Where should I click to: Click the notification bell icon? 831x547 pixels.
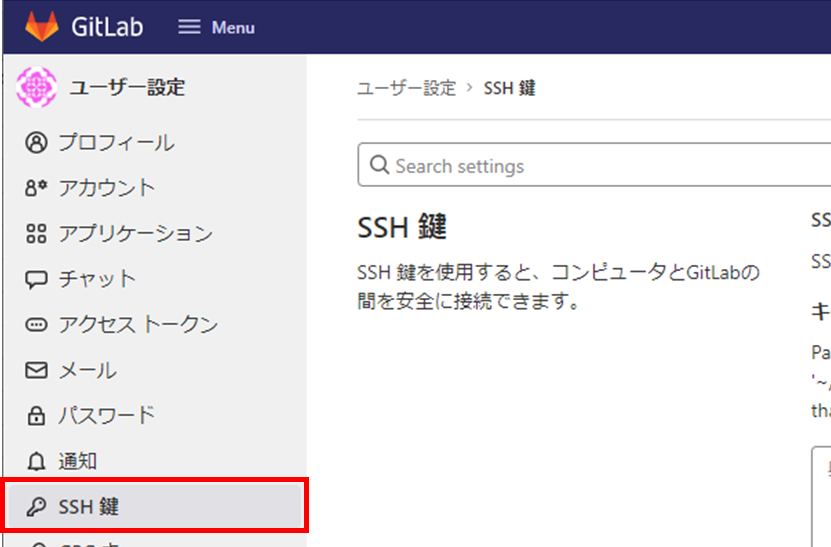click(36, 461)
